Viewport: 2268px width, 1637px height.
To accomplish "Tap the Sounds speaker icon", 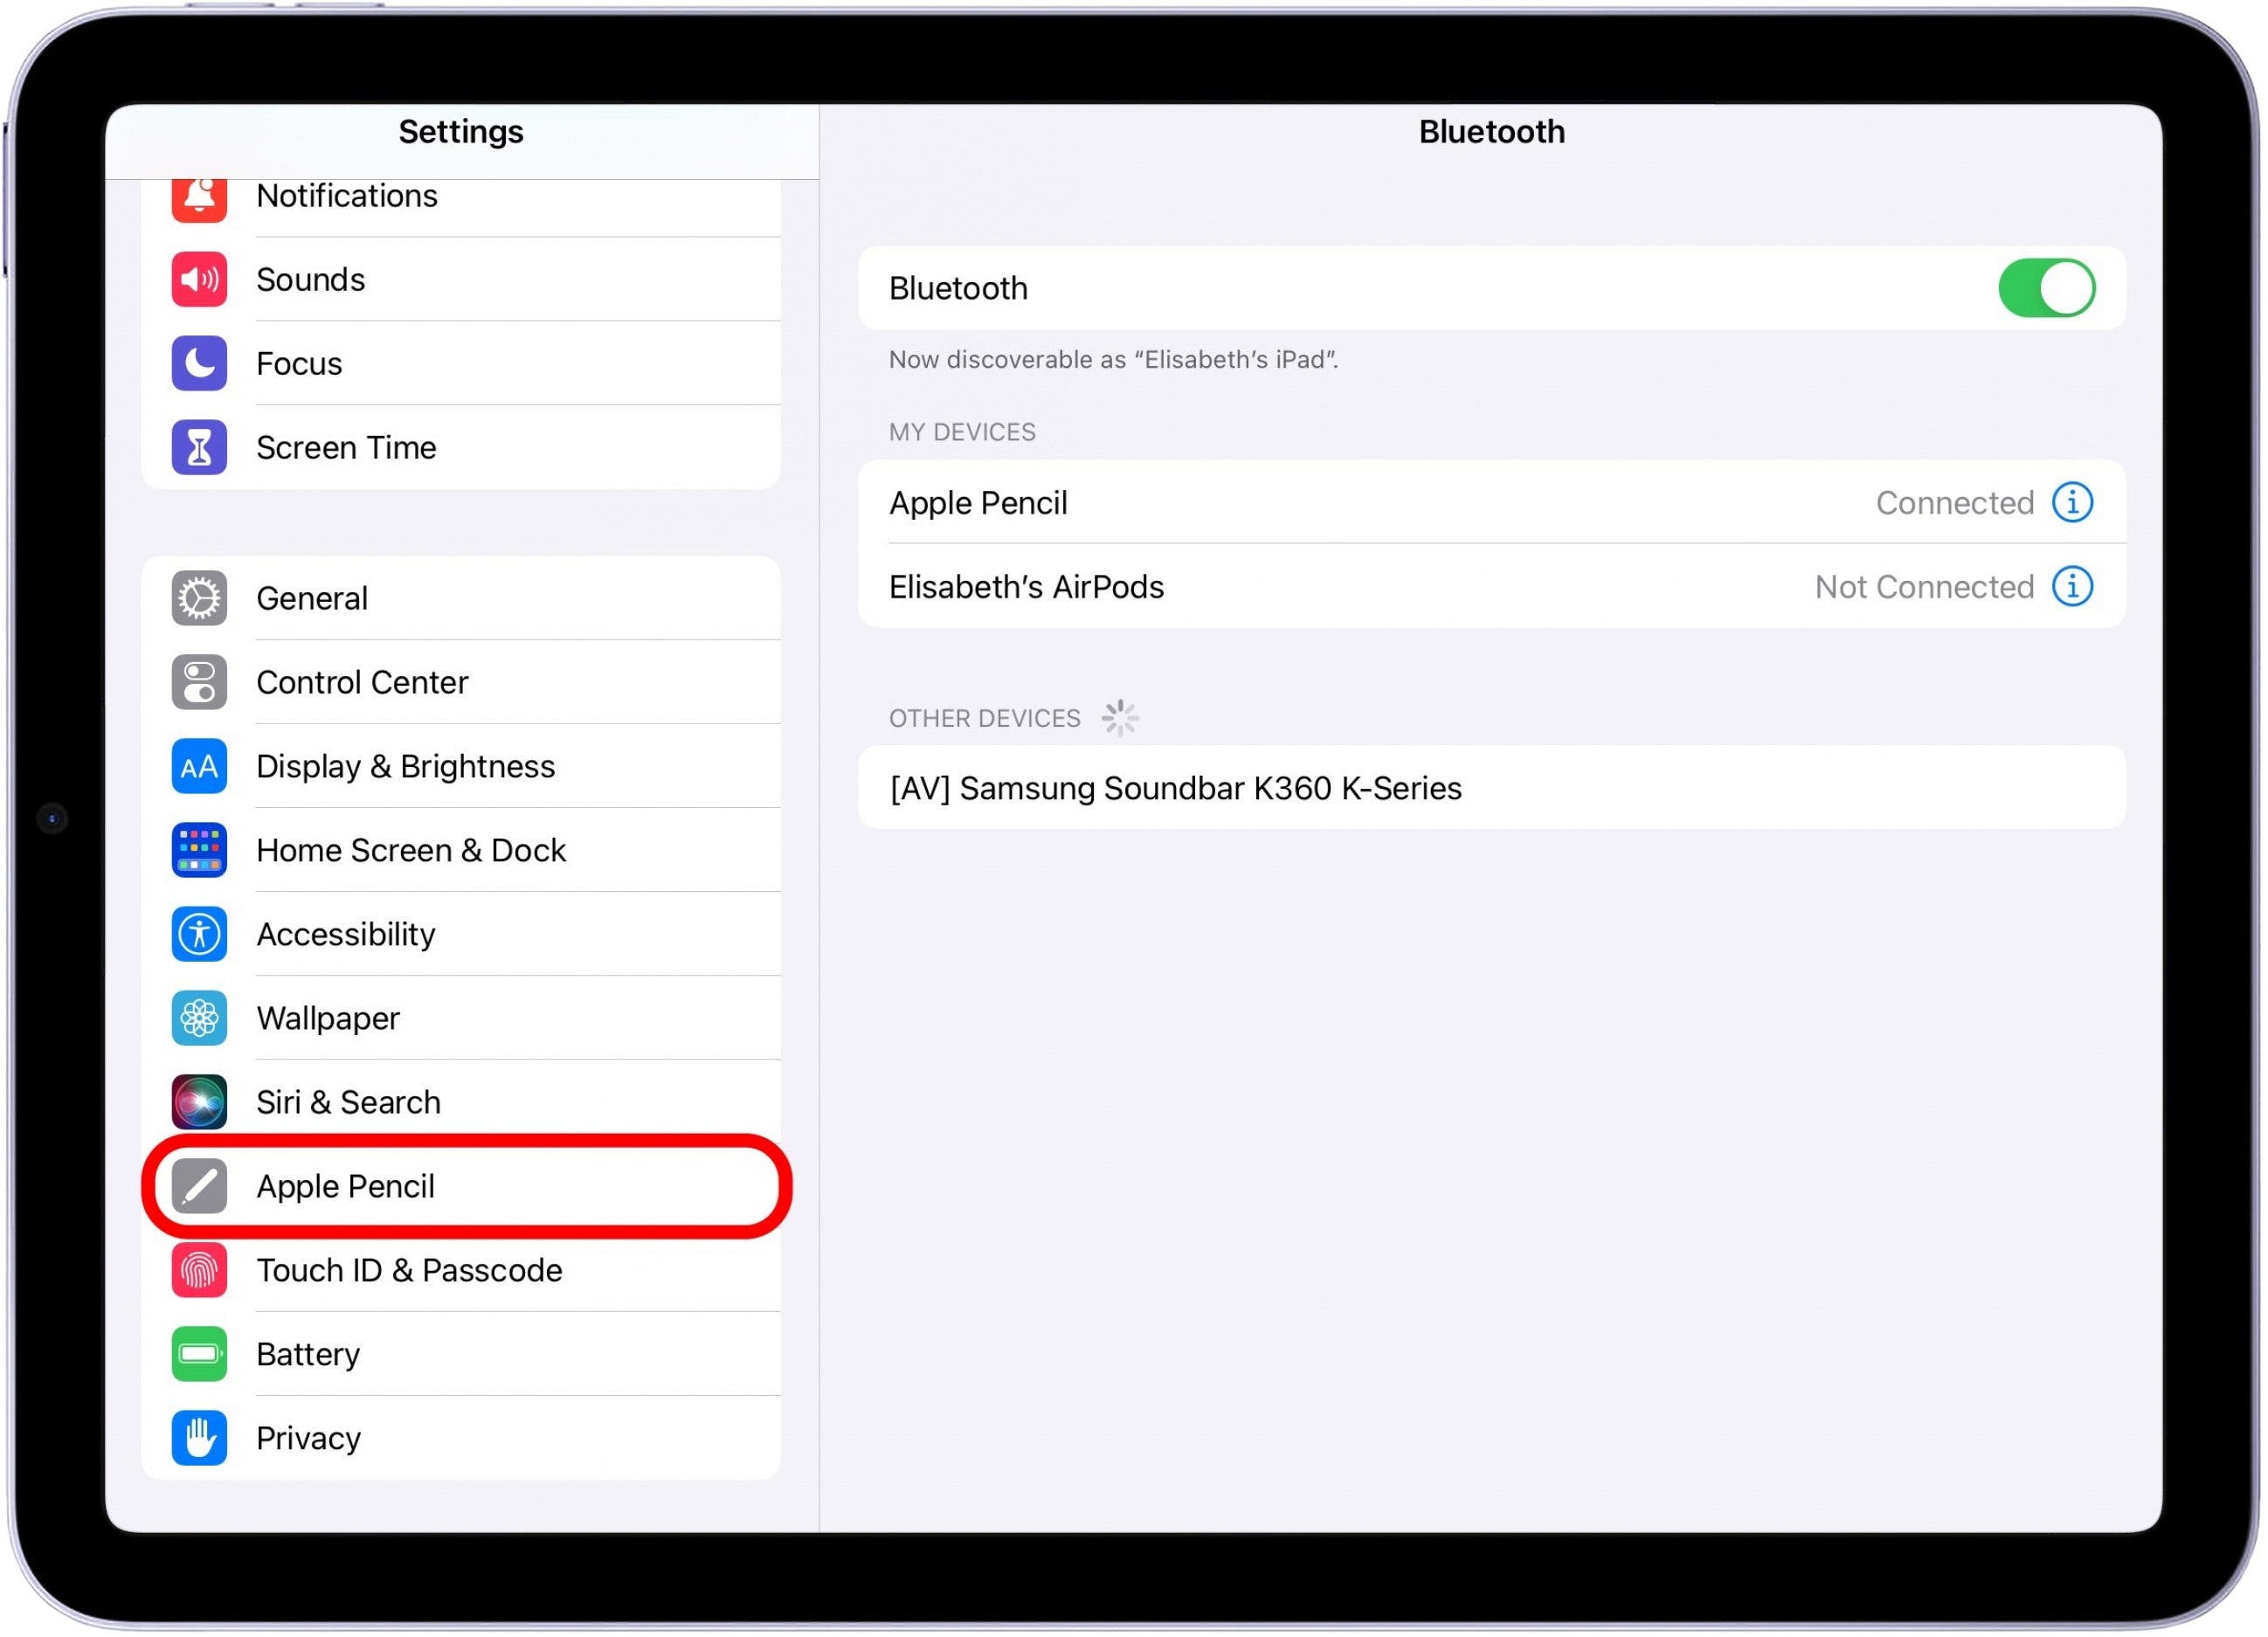I will (x=199, y=279).
